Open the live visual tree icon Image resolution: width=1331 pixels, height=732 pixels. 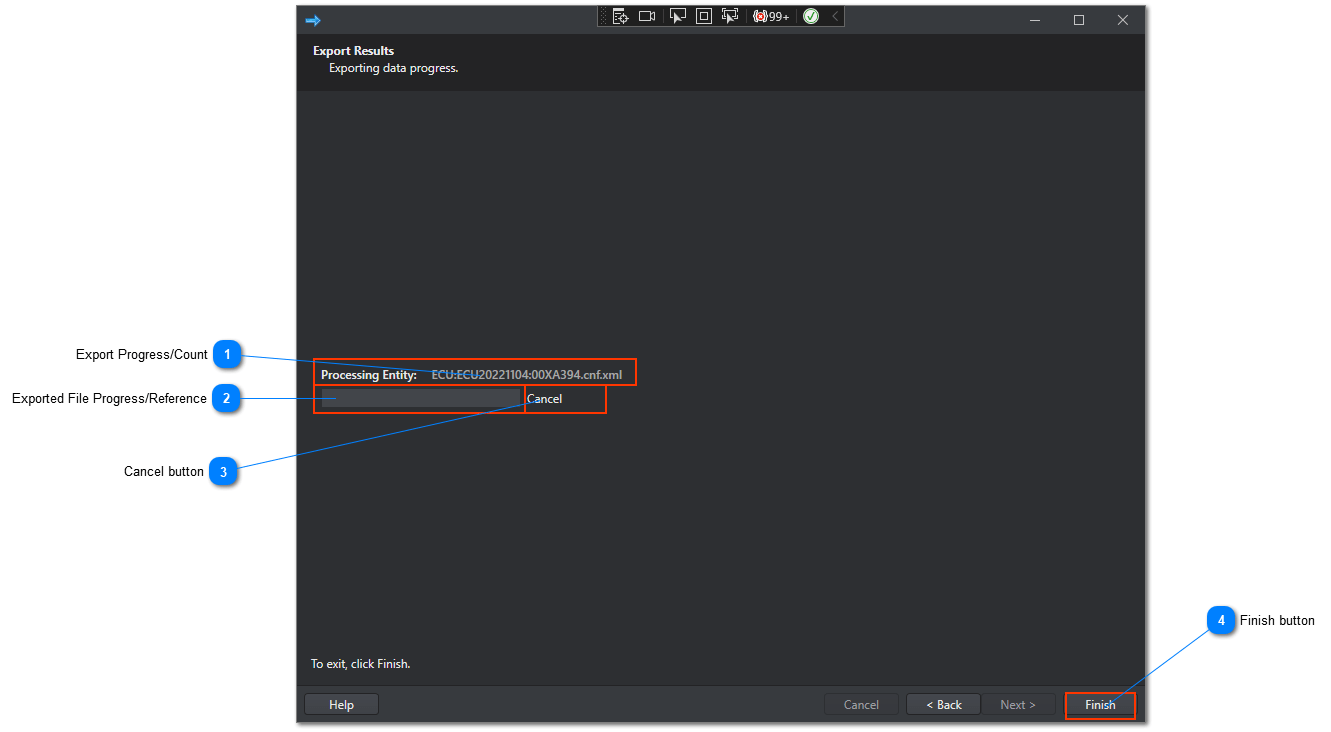pyautogui.click(x=621, y=16)
